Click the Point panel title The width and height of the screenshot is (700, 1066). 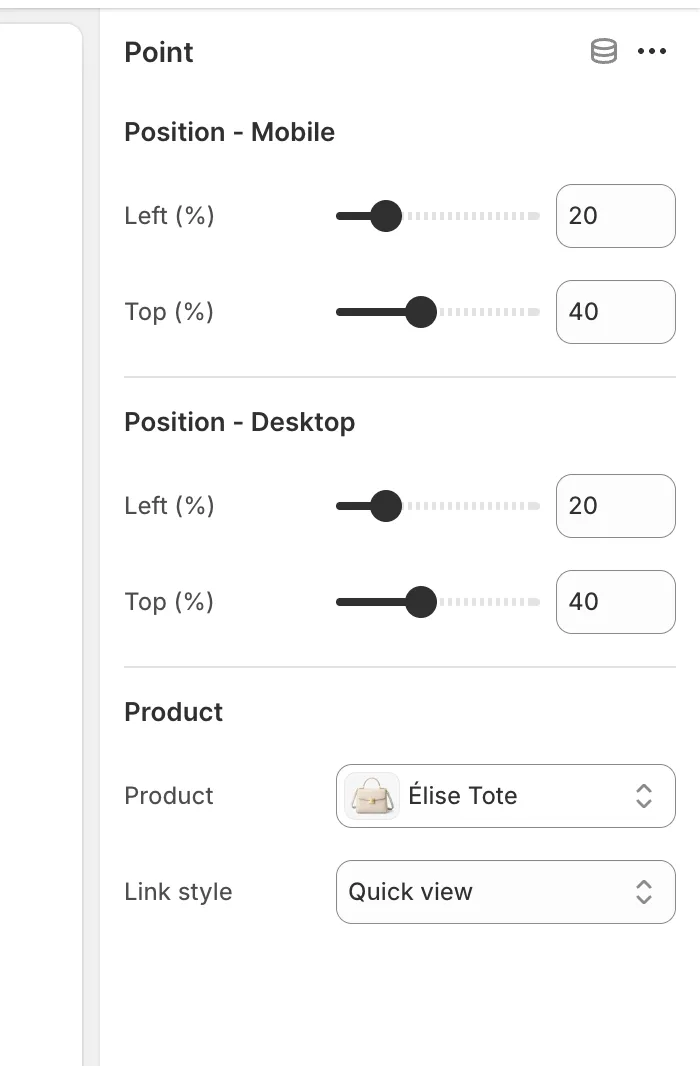[159, 52]
